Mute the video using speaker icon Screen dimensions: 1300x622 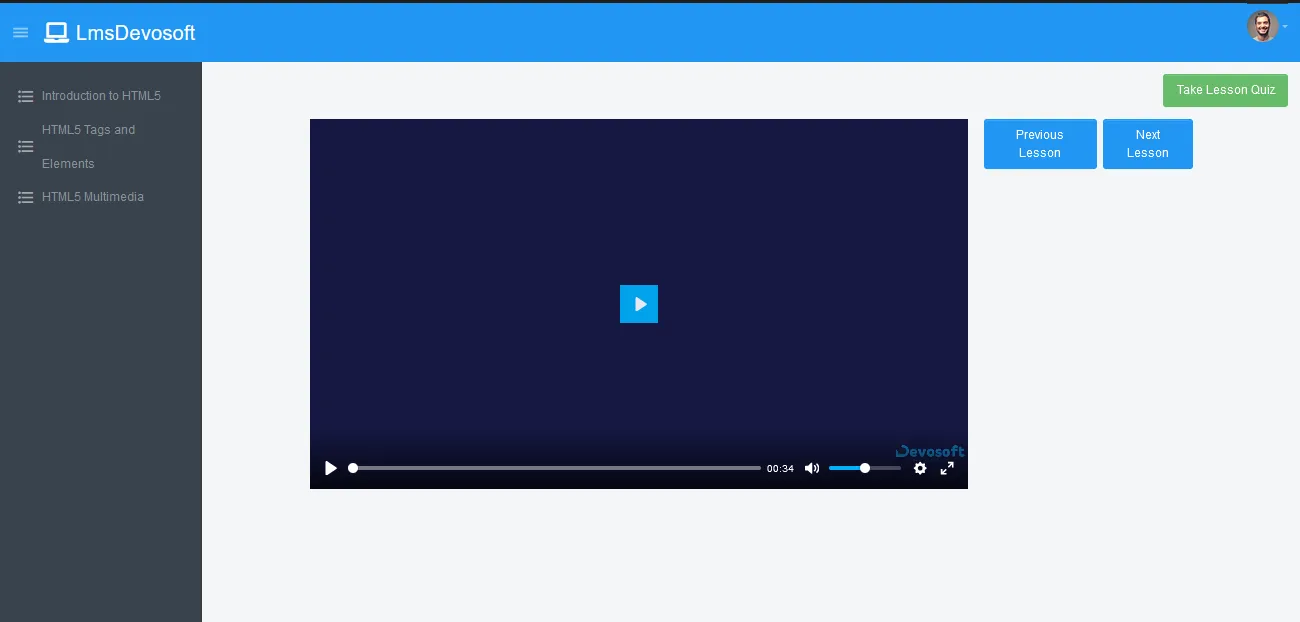(x=812, y=468)
